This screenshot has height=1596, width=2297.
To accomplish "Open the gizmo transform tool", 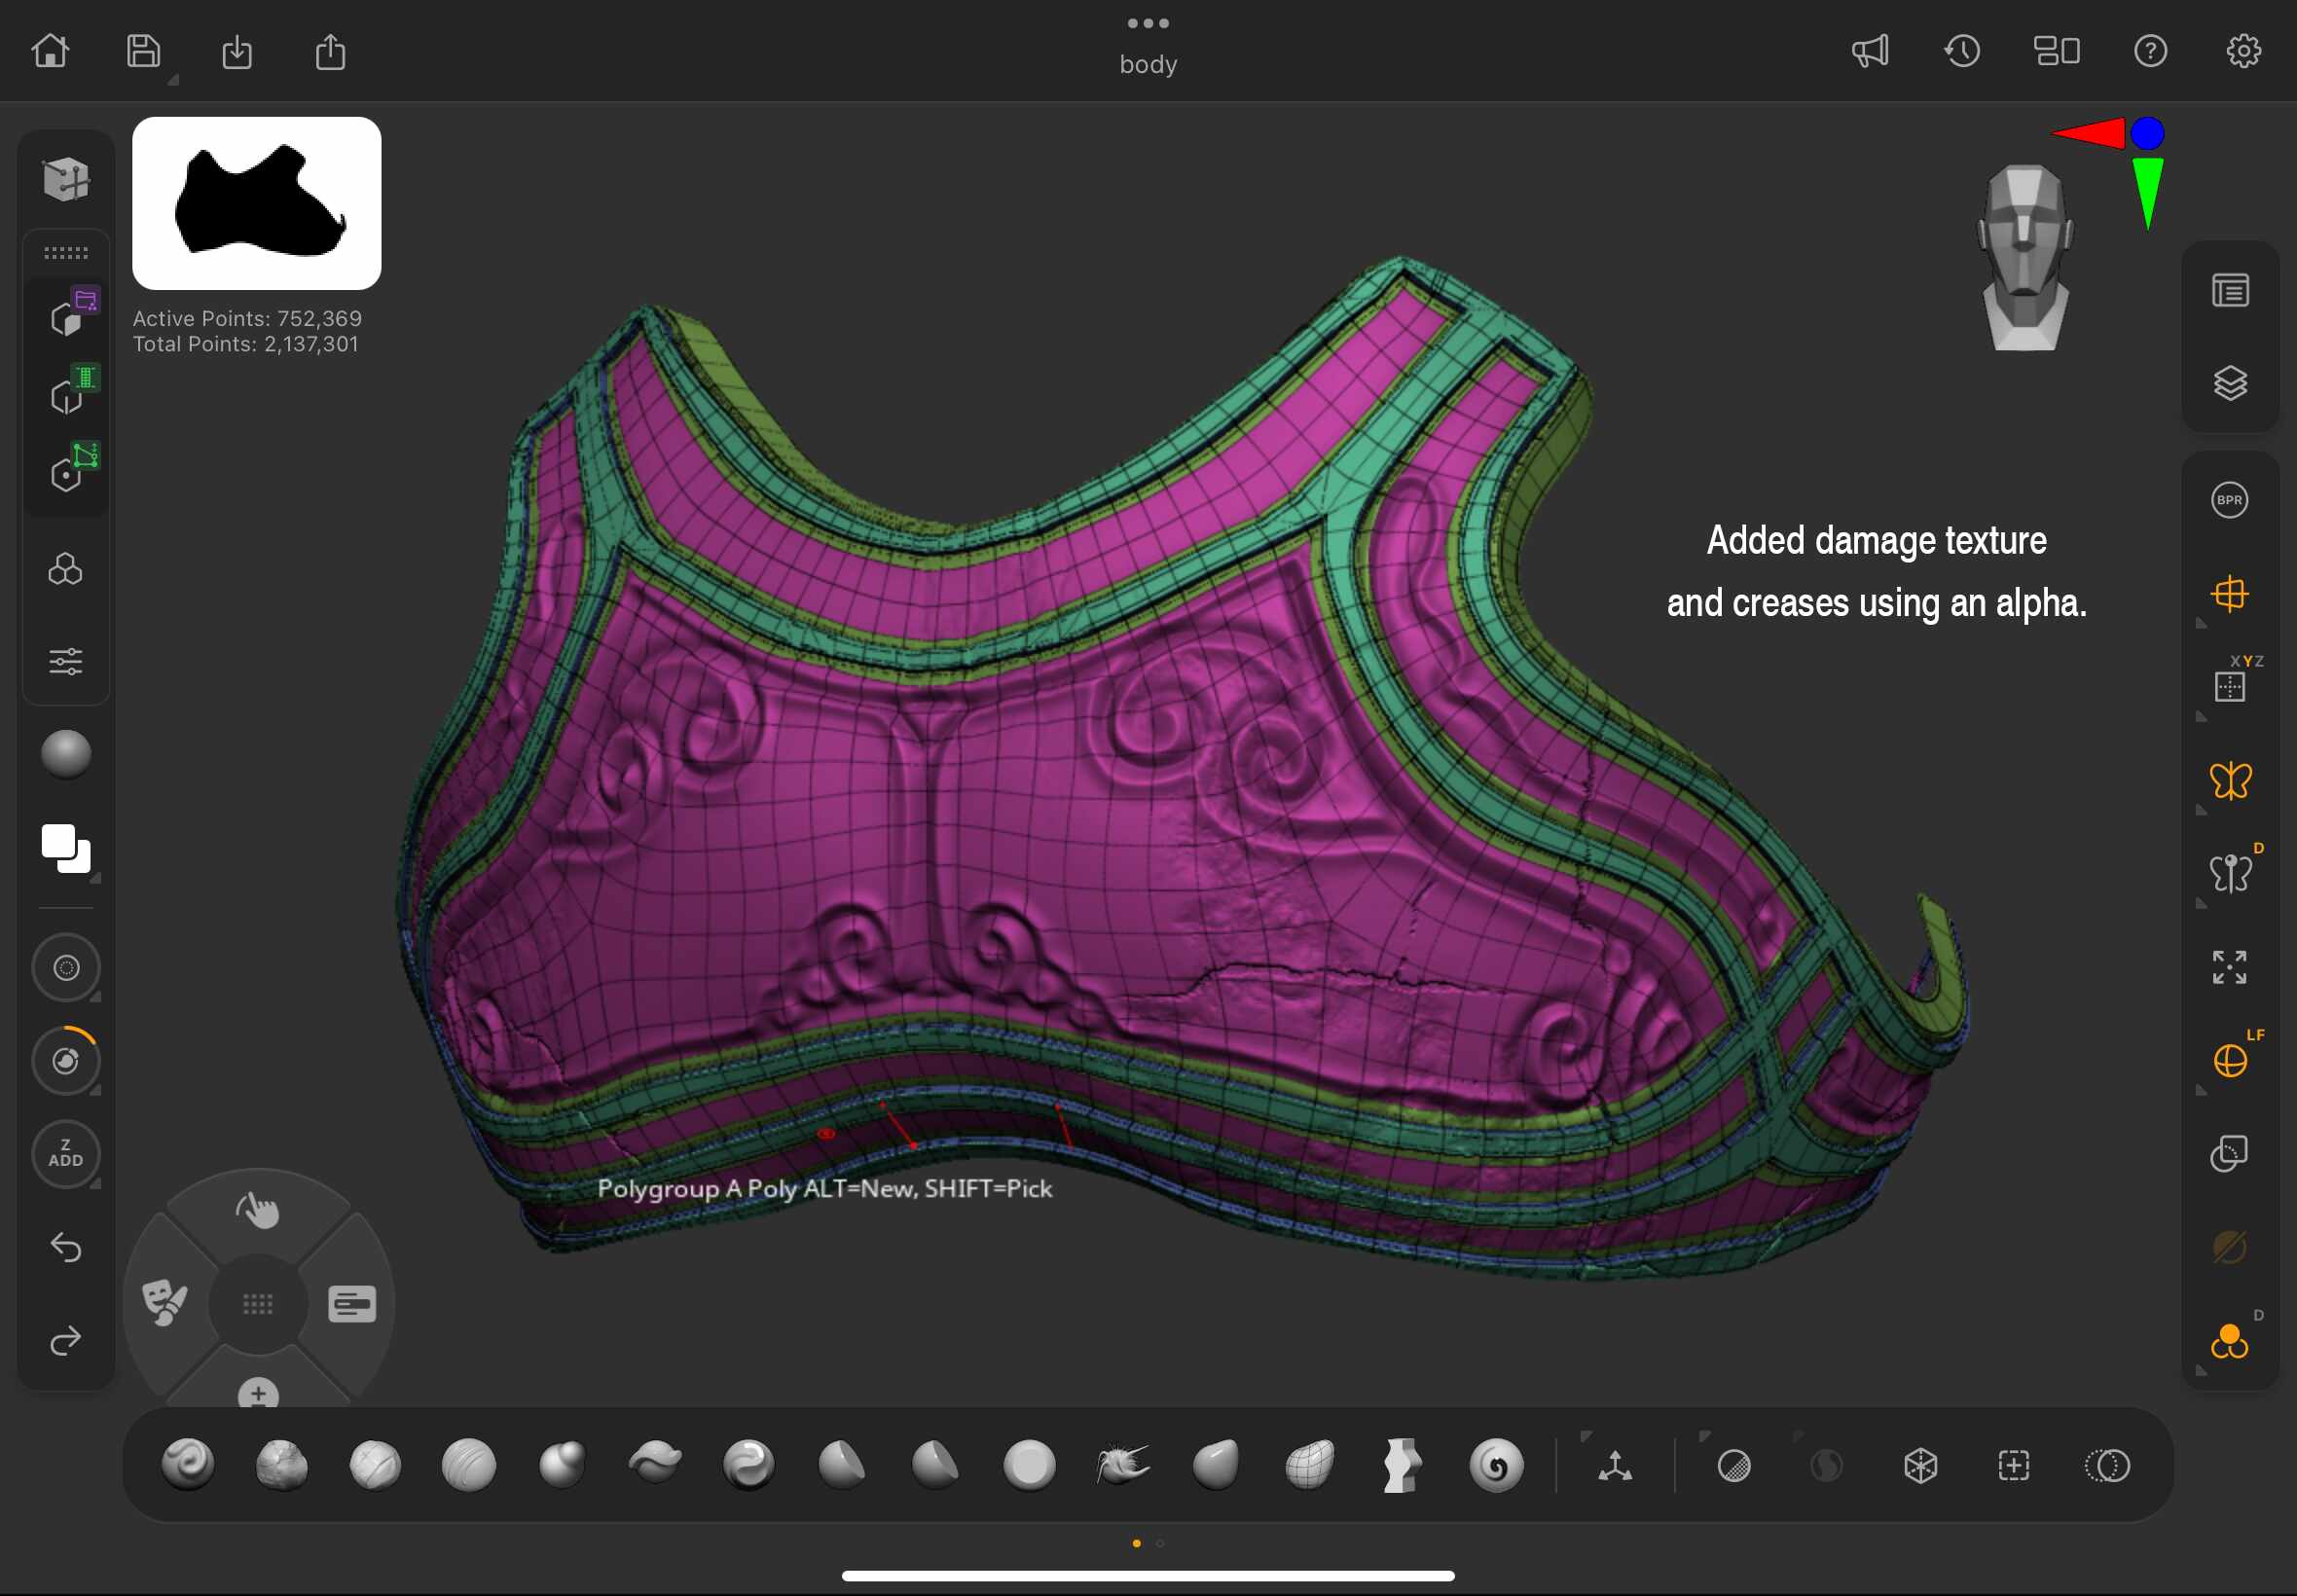I will point(1615,1466).
